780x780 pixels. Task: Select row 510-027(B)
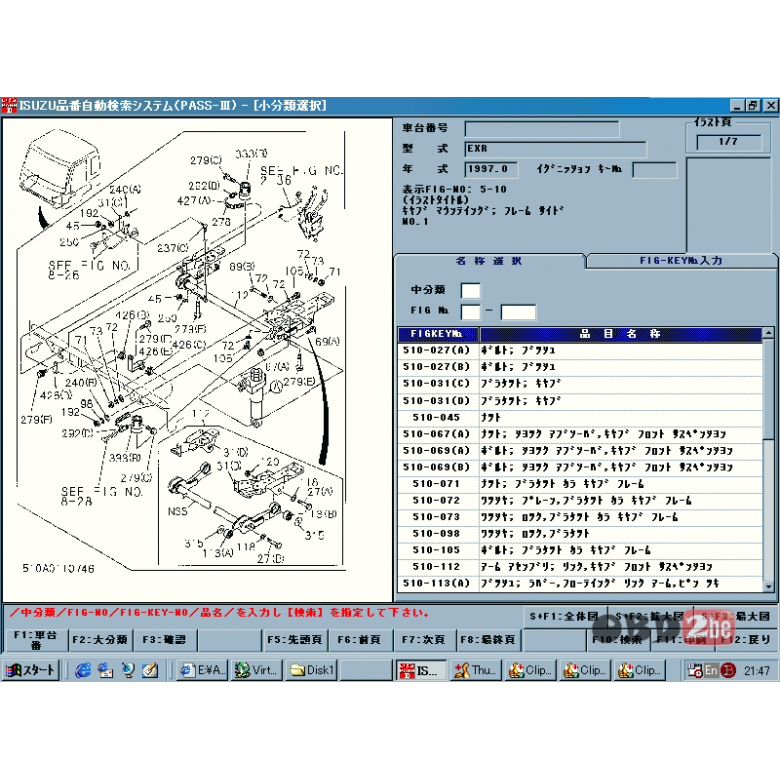[580, 367]
